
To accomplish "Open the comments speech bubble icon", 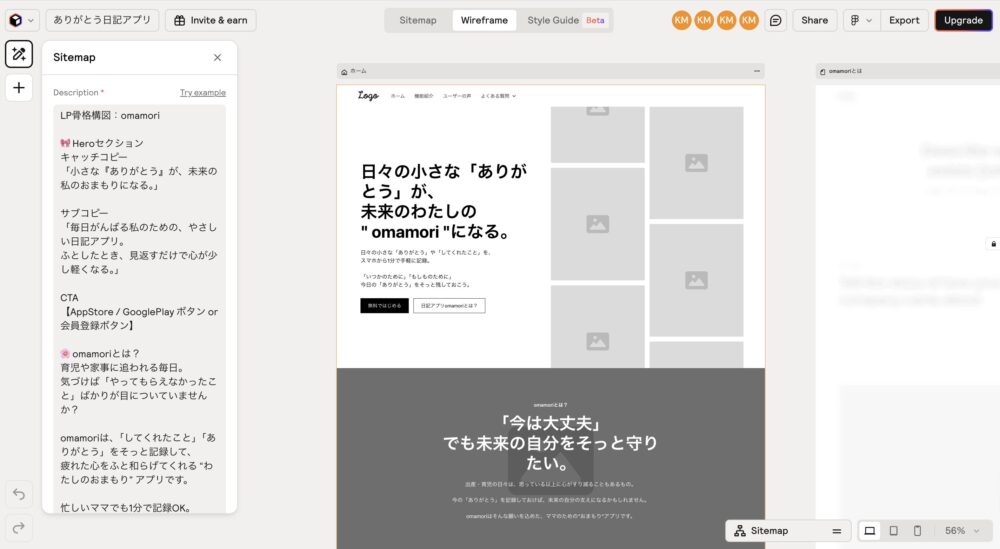I will point(775,20).
